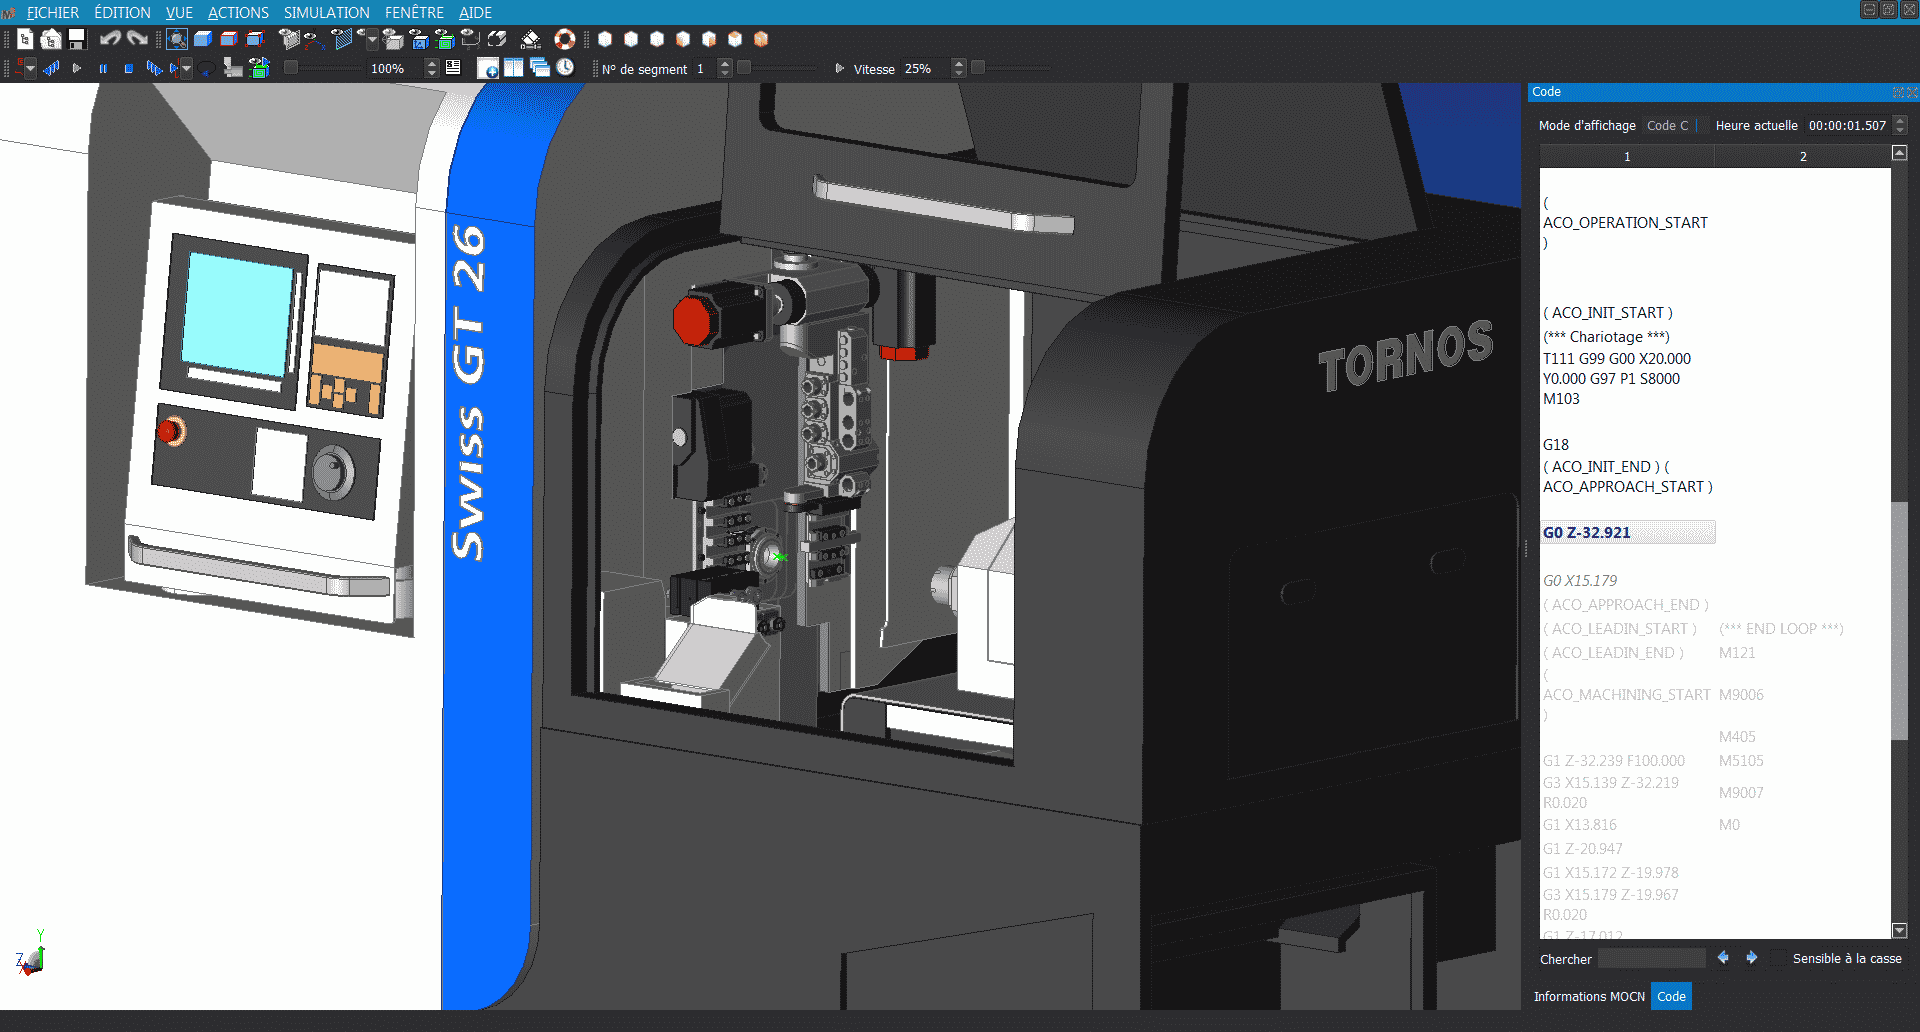This screenshot has width=1920, height=1032.
Task: Click the save floppy disk icon
Action: tap(77, 39)
